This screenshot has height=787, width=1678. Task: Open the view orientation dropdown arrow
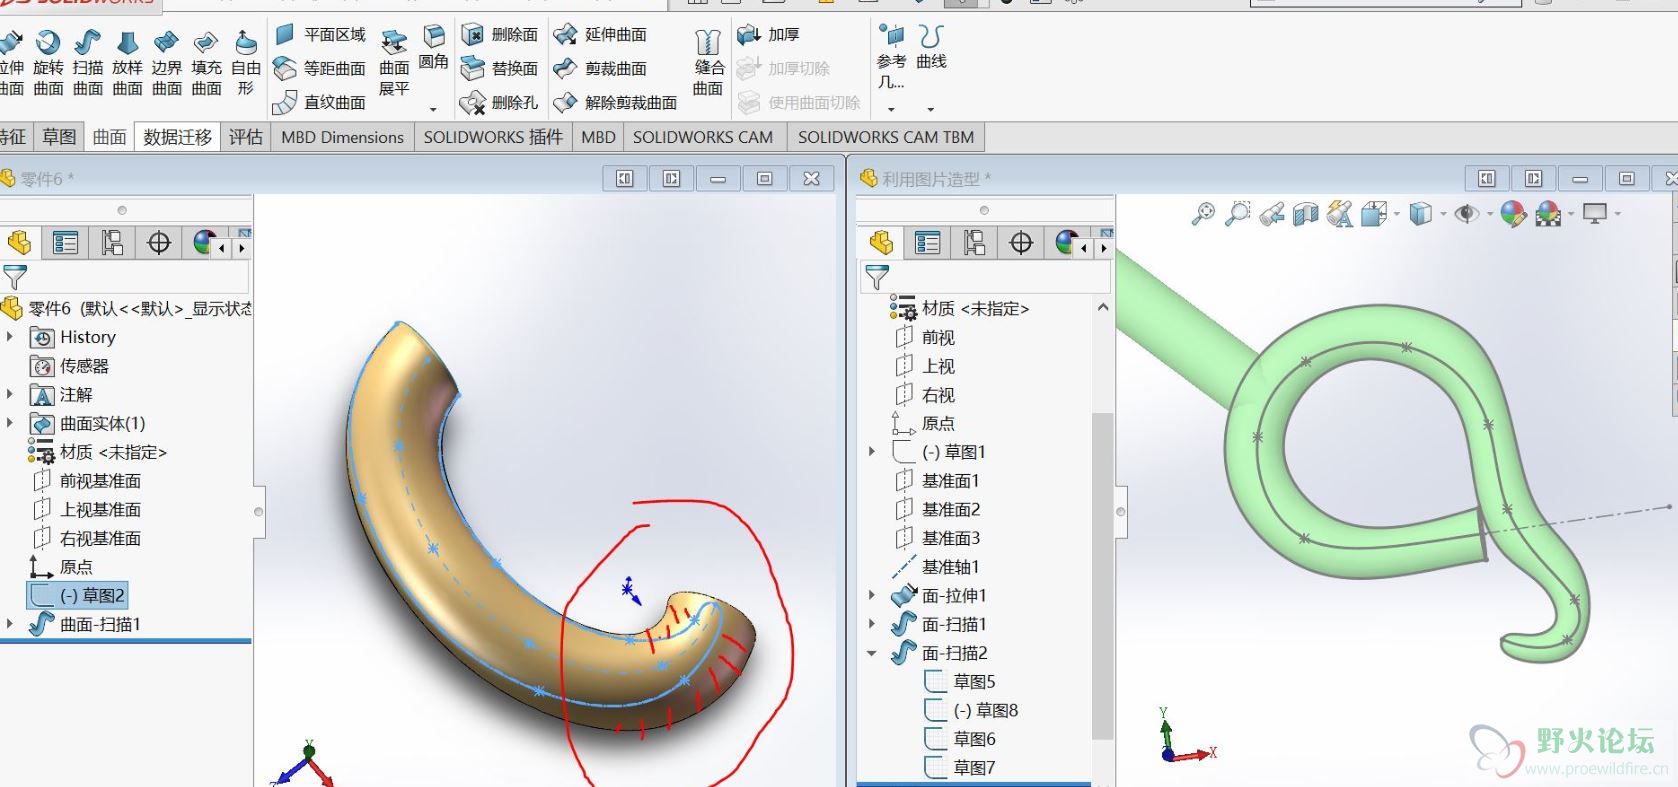point(1397,213)
